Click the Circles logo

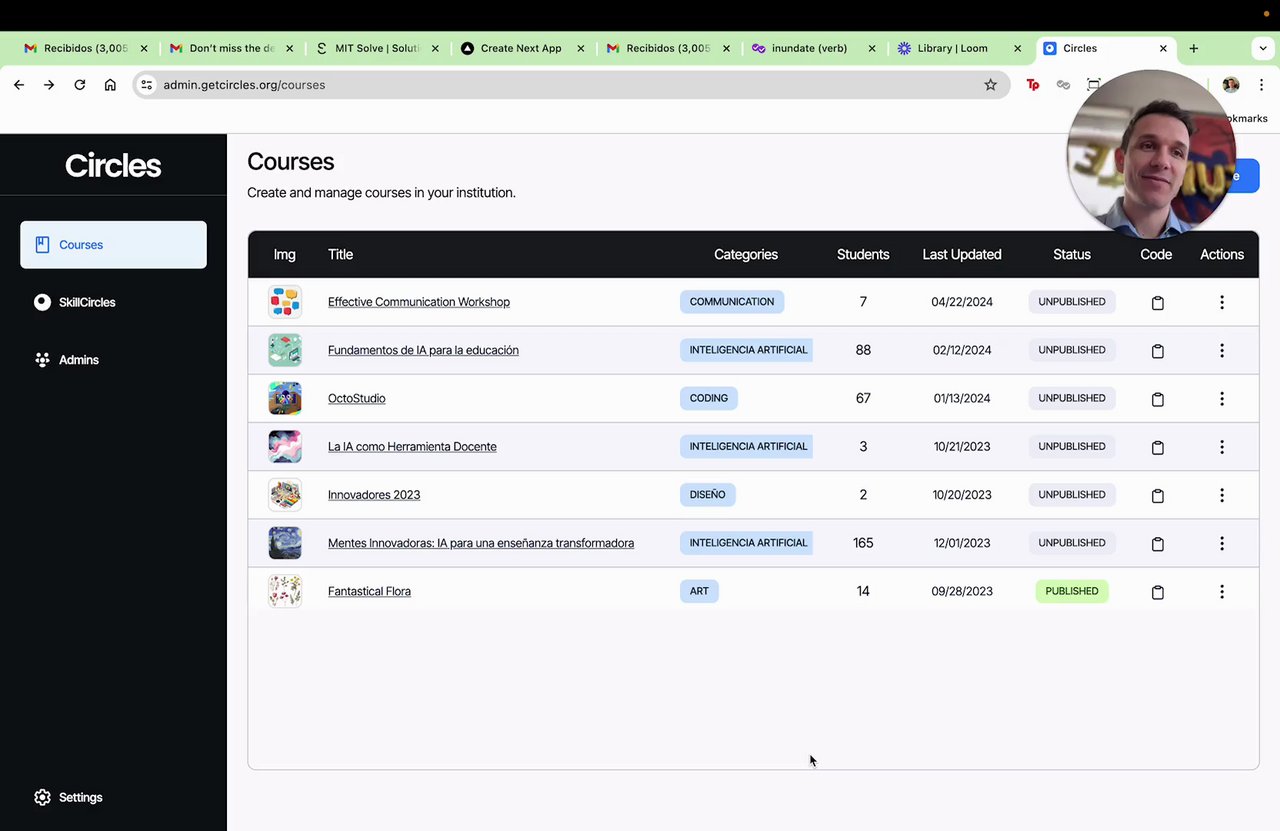click(x=113, y=165)
